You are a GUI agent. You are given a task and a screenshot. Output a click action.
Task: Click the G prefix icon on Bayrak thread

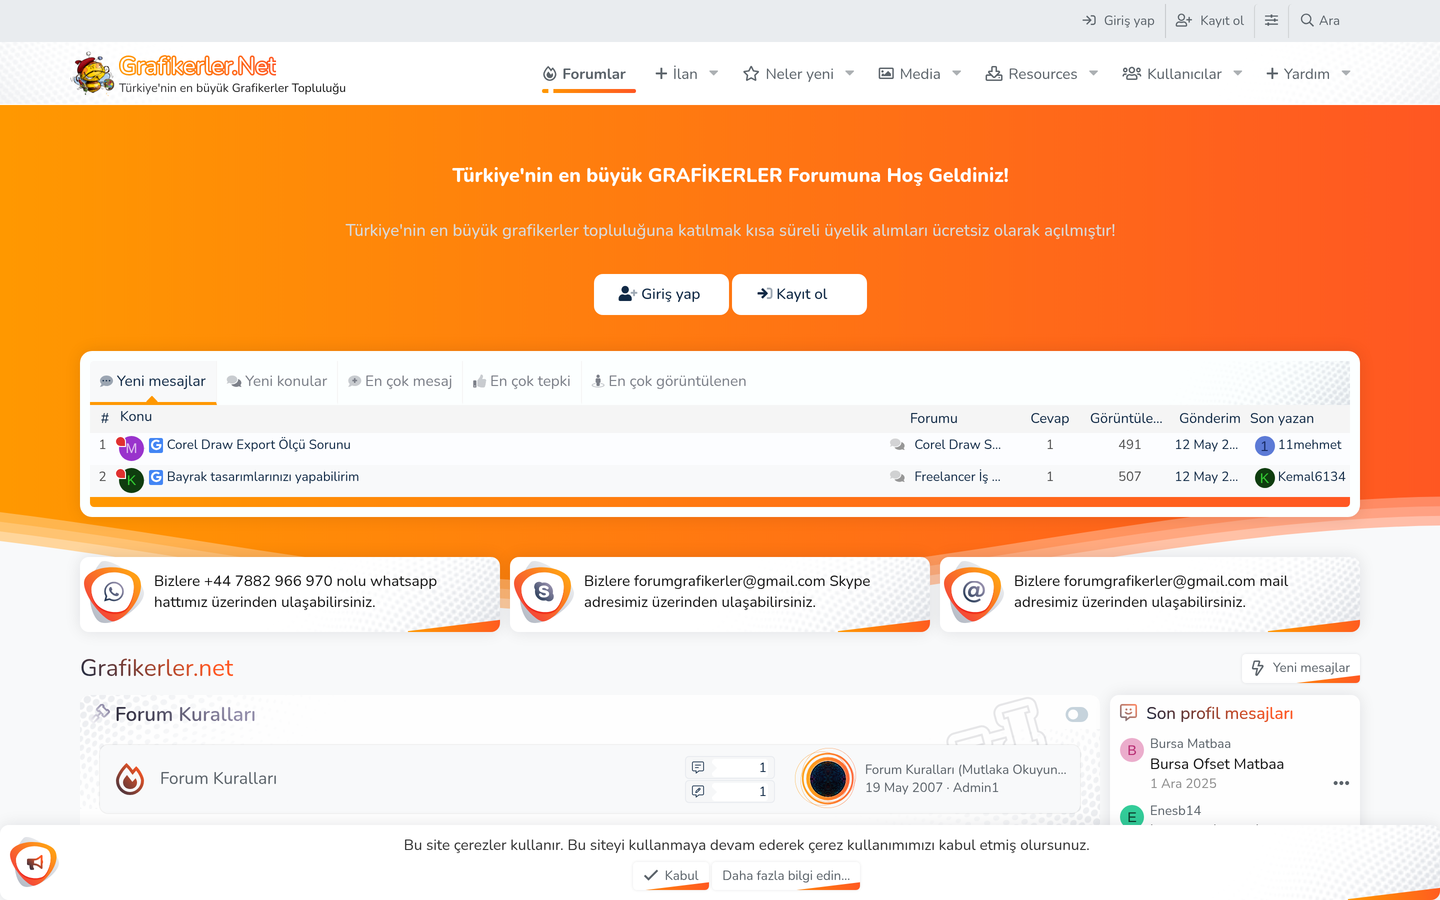[x=156, y=477]
